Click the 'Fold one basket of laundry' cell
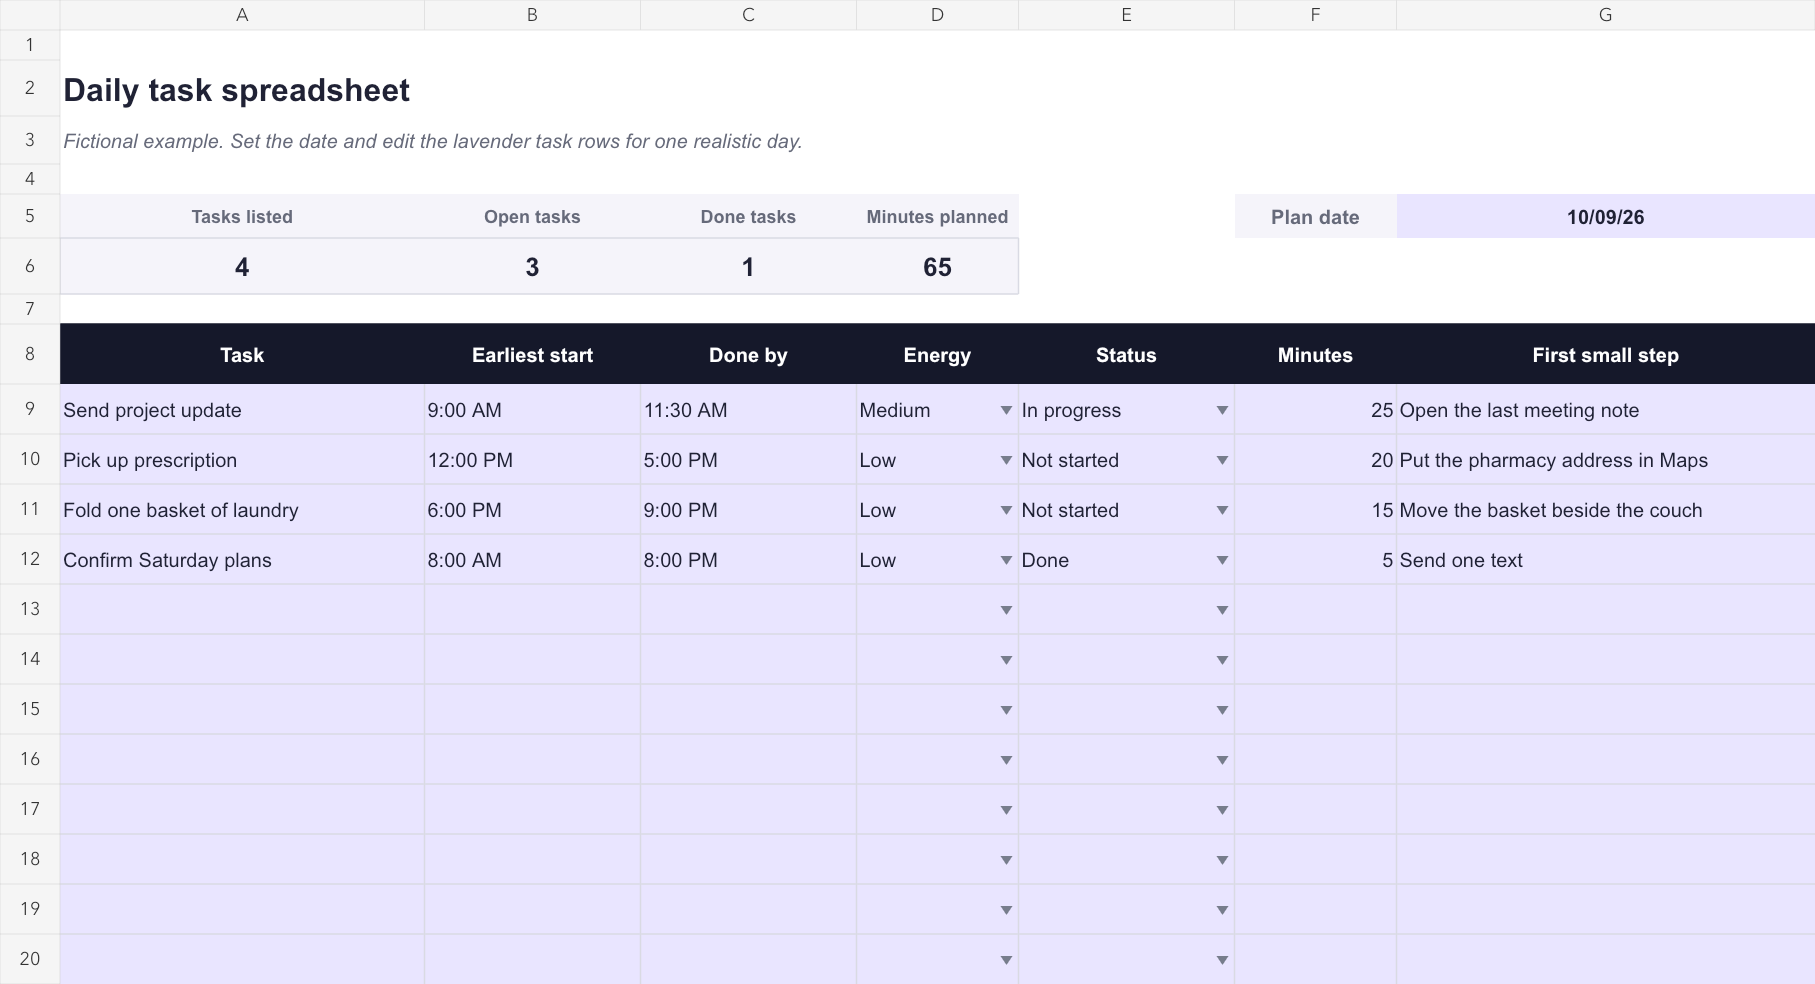Screen dimensions: 1815x984 tap(242, 510)
